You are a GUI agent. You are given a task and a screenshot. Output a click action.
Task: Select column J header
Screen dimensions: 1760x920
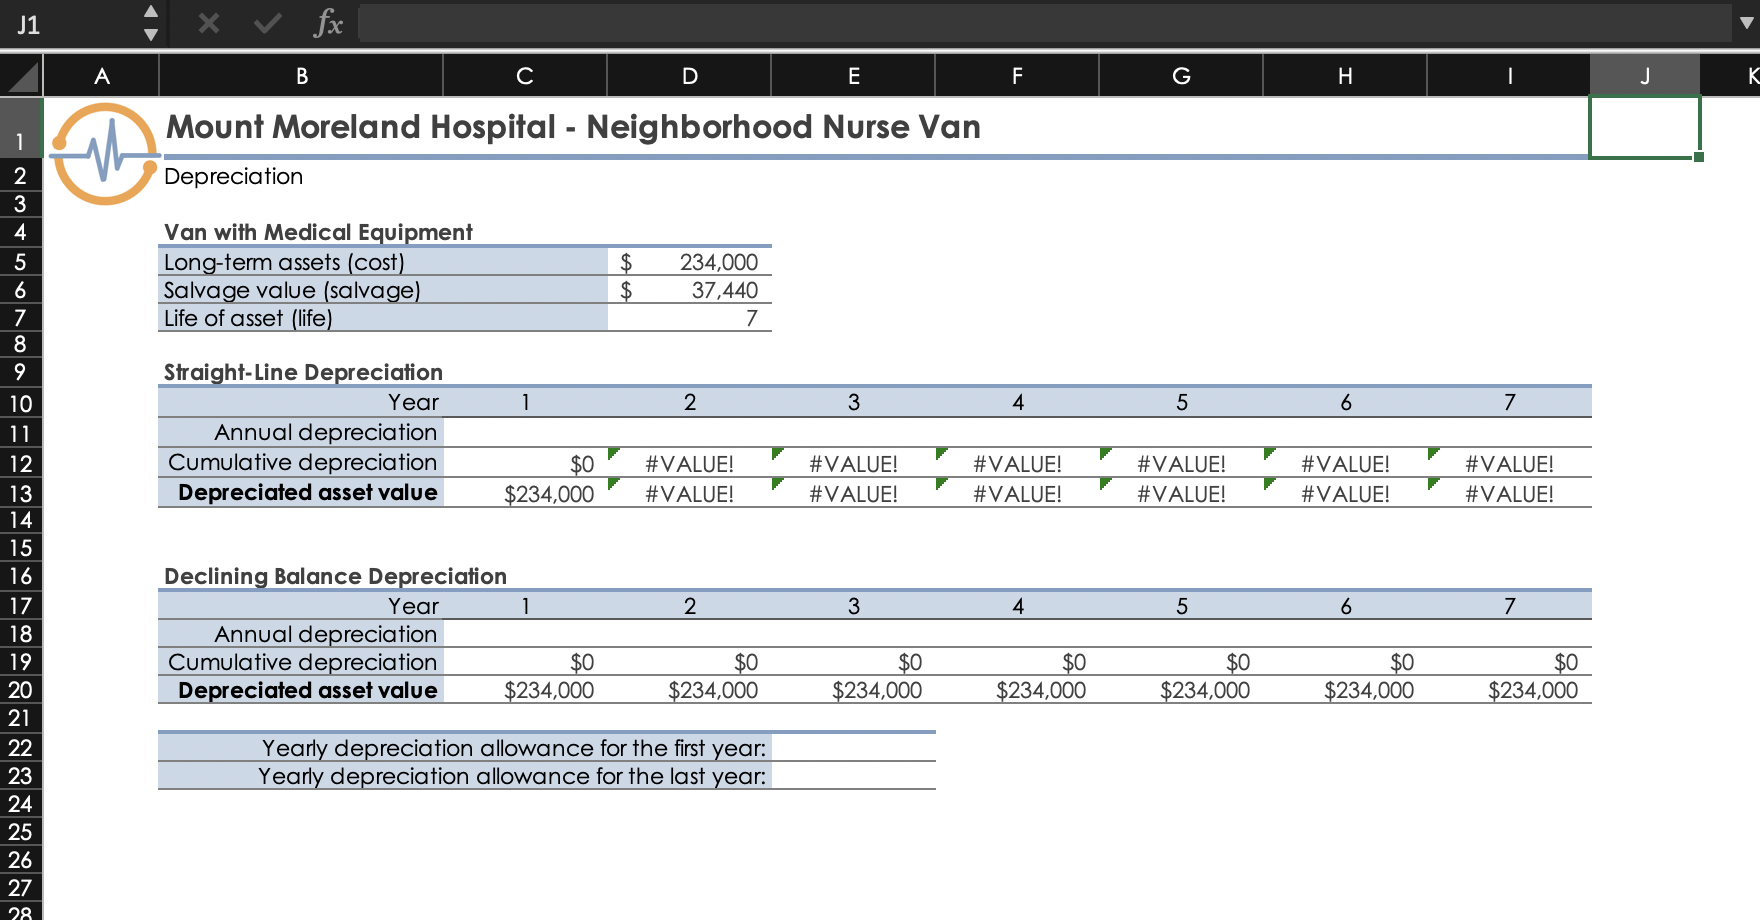1645,76
